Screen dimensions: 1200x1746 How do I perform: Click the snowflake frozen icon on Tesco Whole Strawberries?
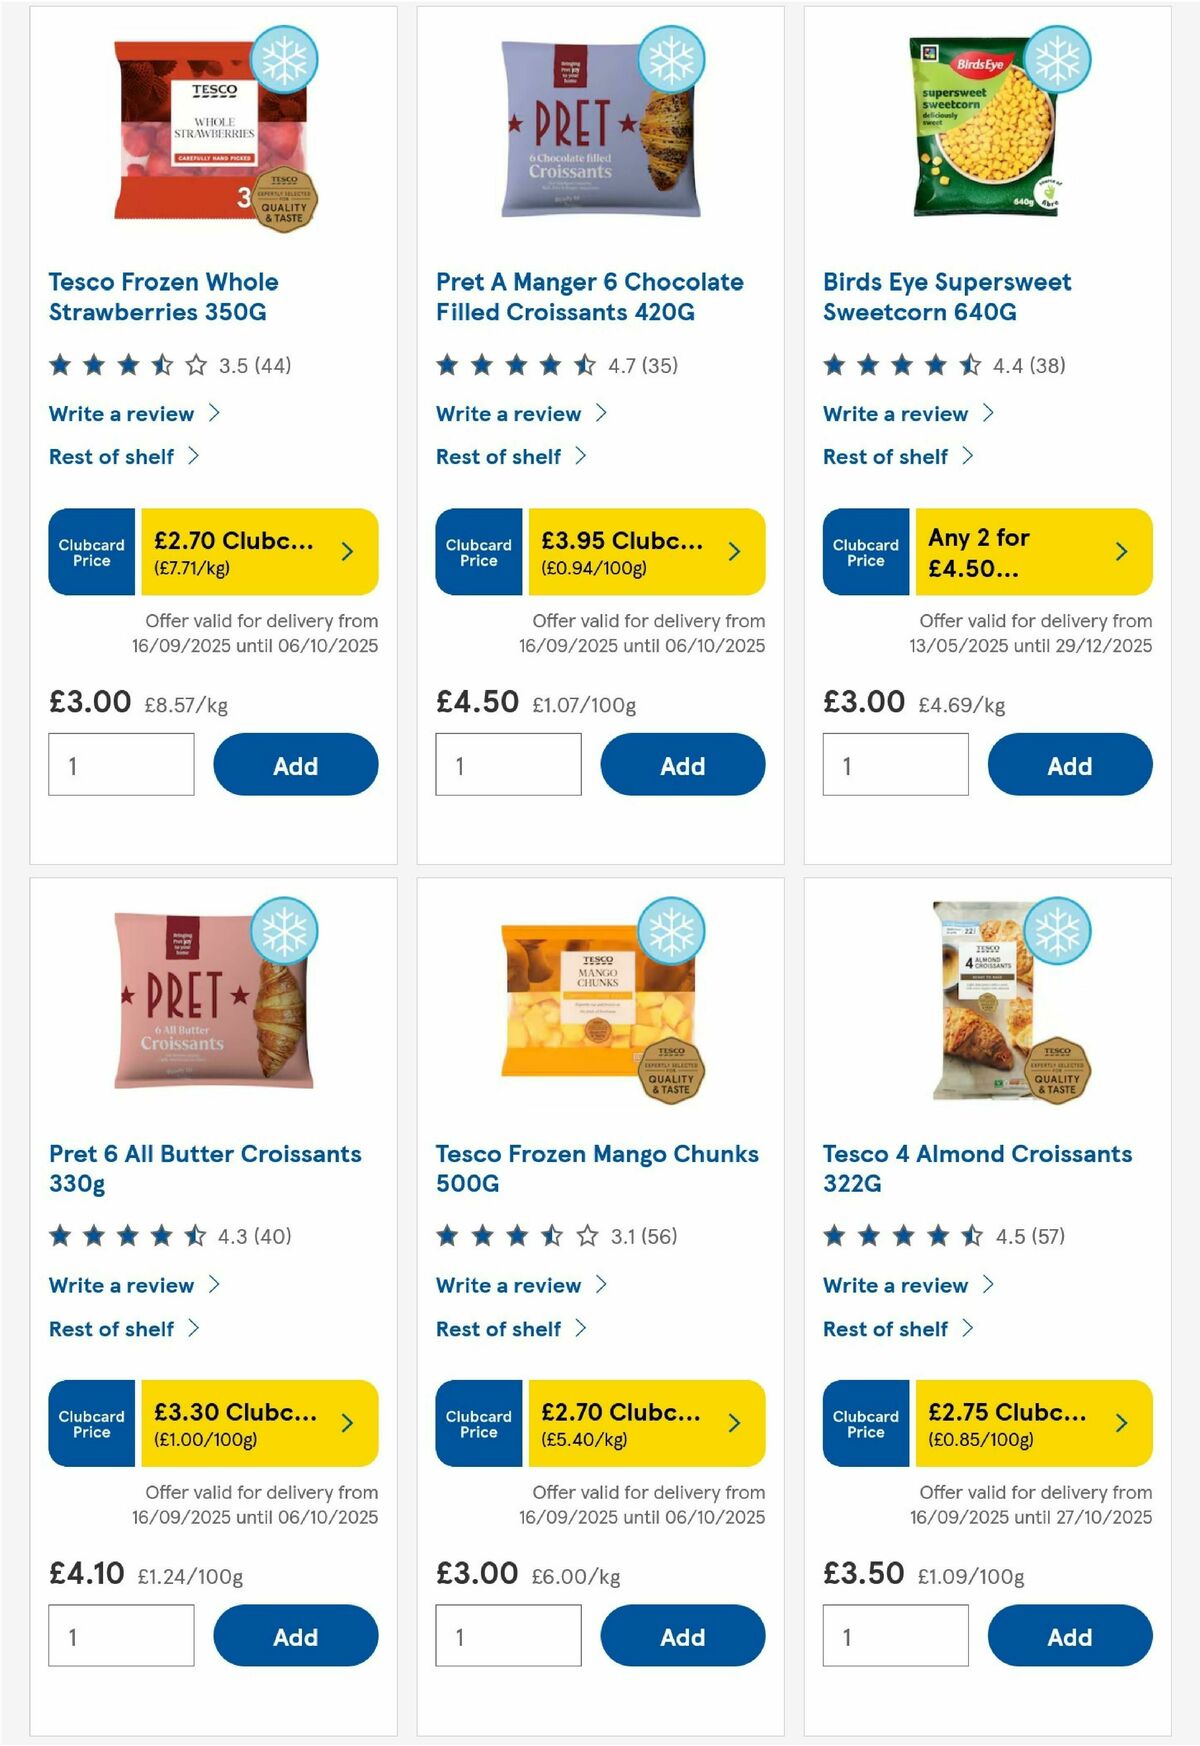[283, 59]
